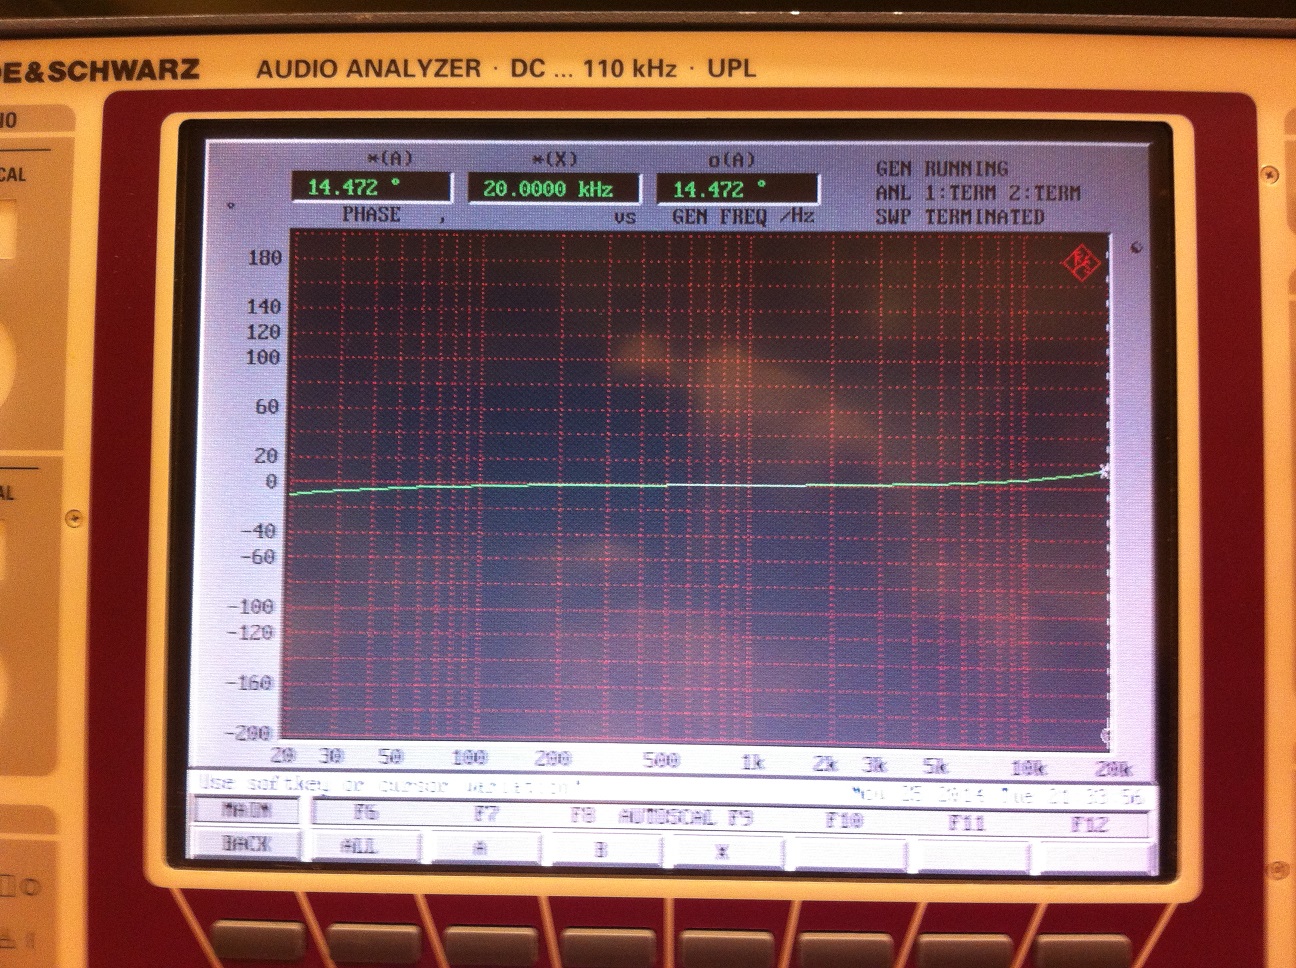Click the GEN FREQ /Hz axis title
The image size is (1296, 968).
(x=743, y=216)
